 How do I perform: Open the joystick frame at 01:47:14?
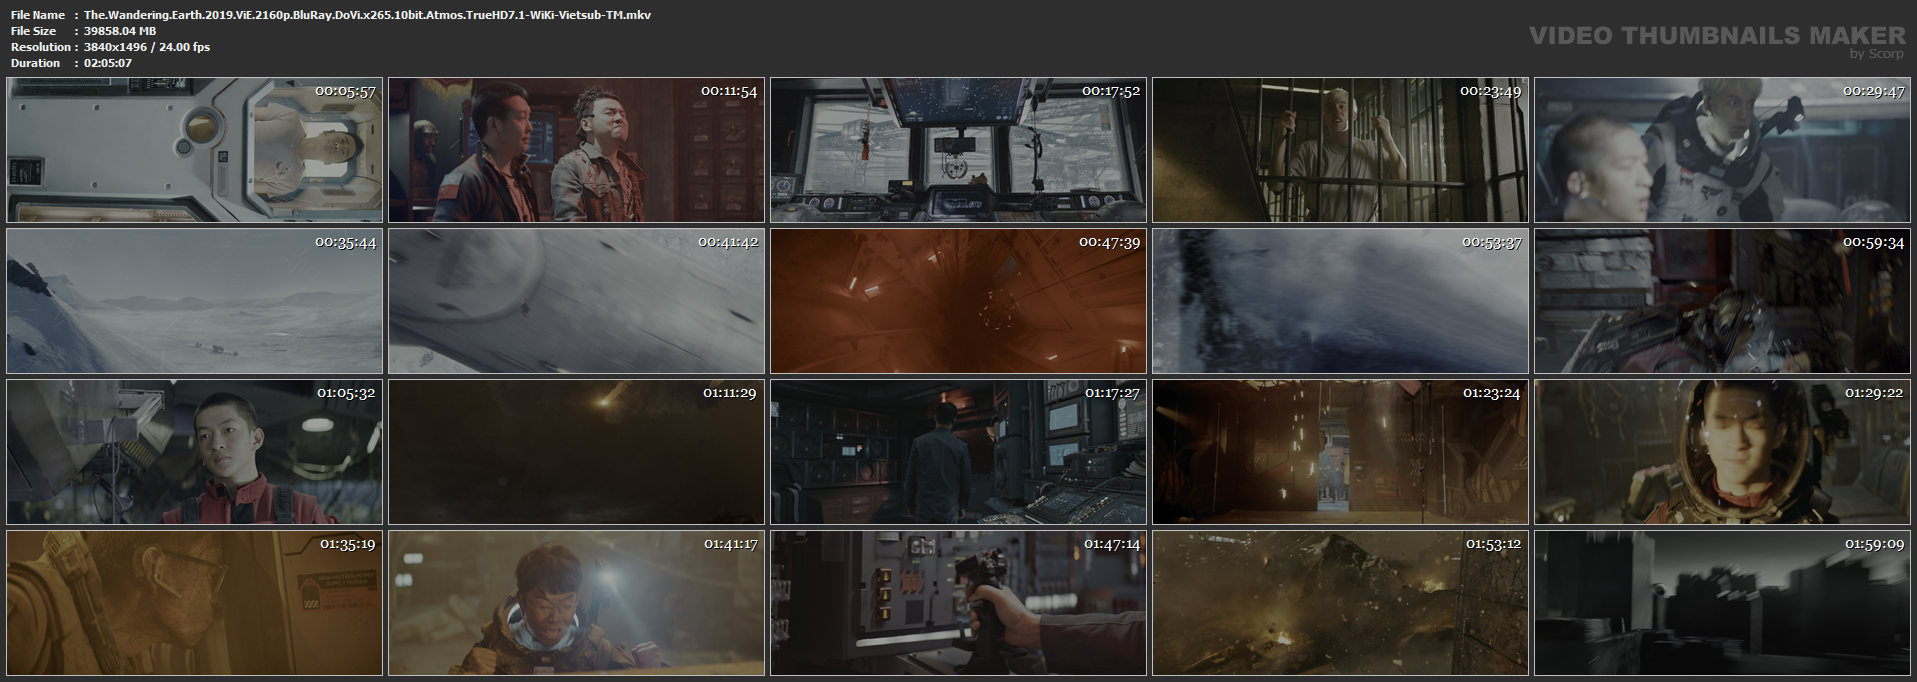point(958,603)
